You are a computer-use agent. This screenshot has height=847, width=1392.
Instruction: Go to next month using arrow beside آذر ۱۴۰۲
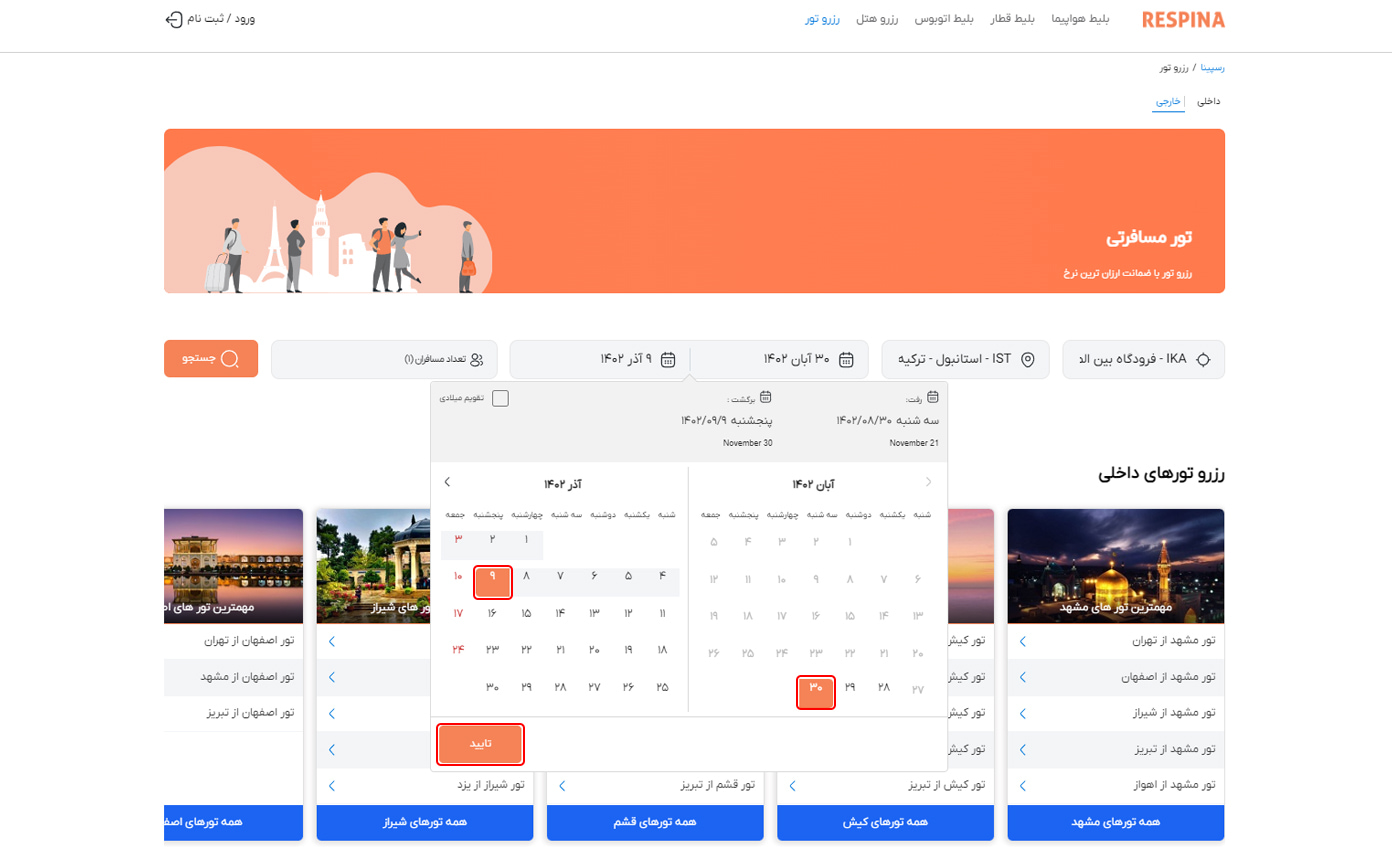click(447, 482)
